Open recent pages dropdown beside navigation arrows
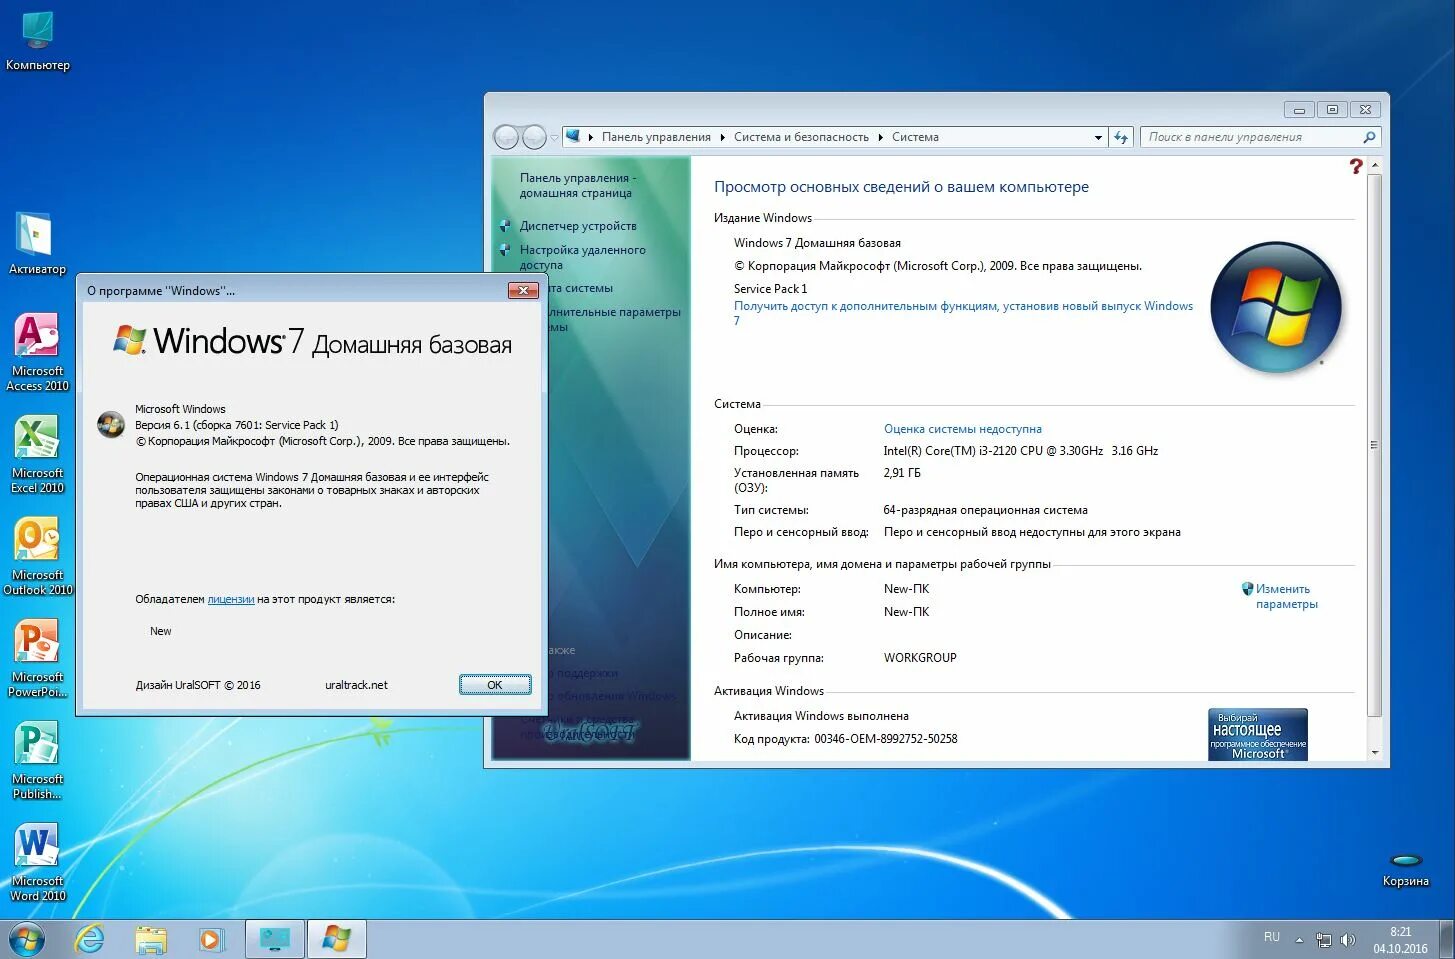This screenshot has width=1455, height=959. coord(555,138)
